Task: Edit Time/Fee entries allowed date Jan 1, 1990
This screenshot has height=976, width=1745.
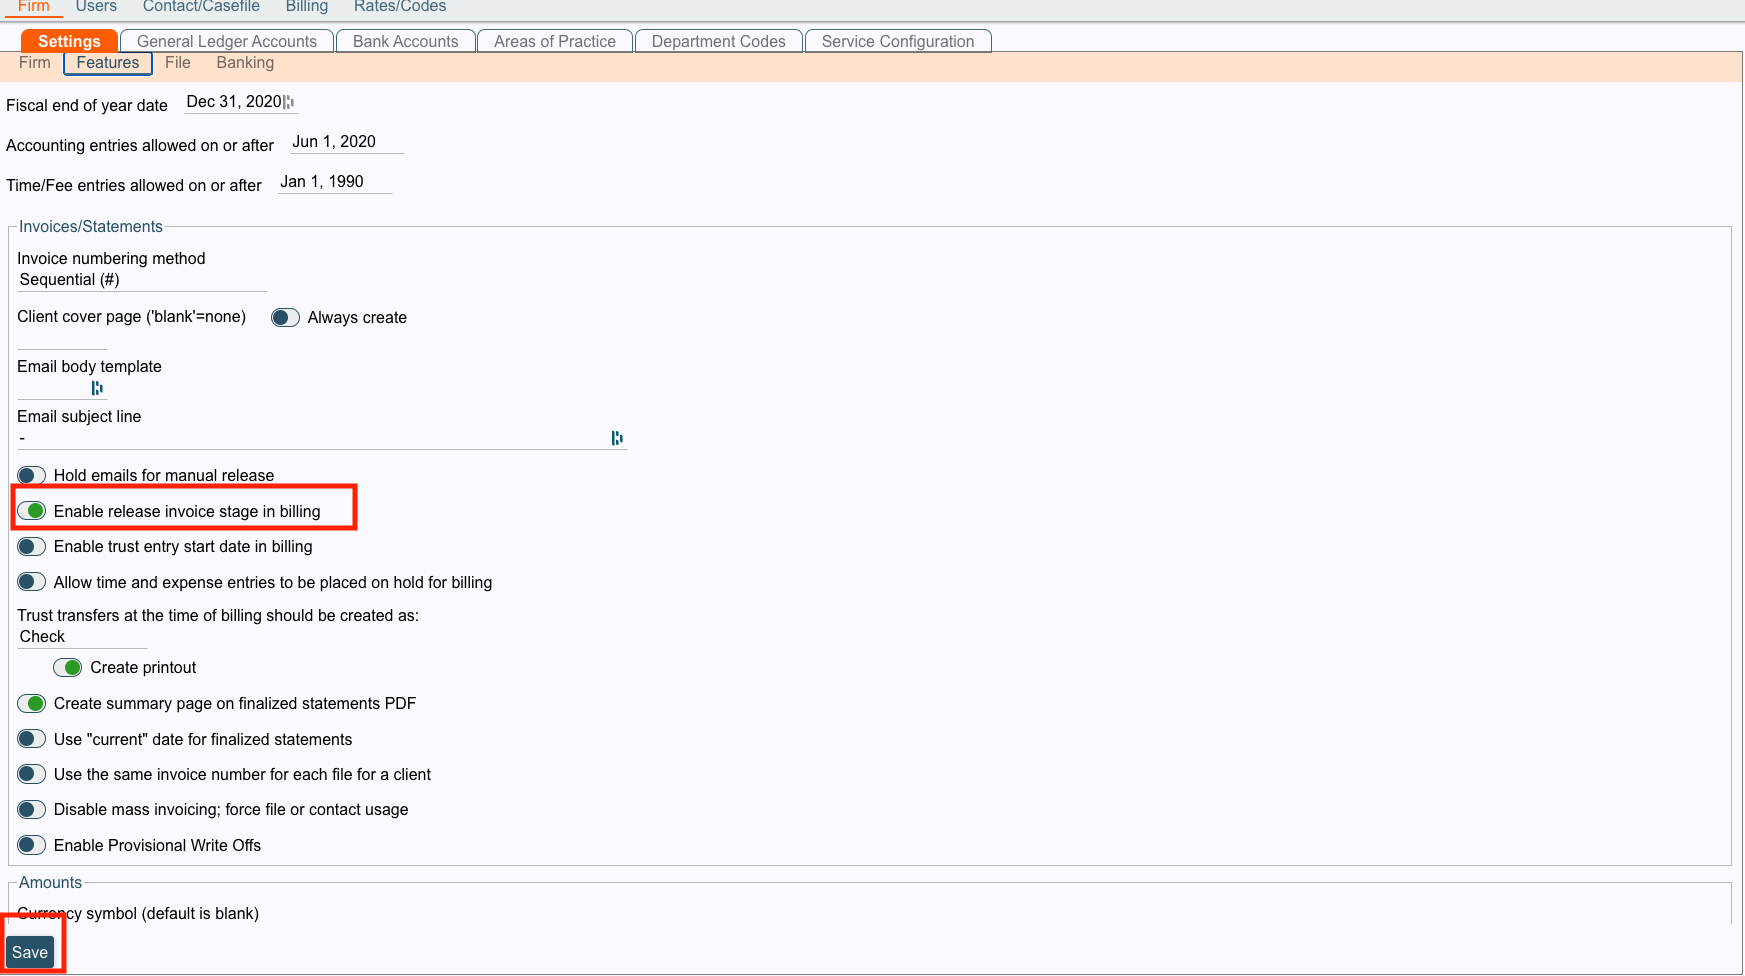Action: 335,182
